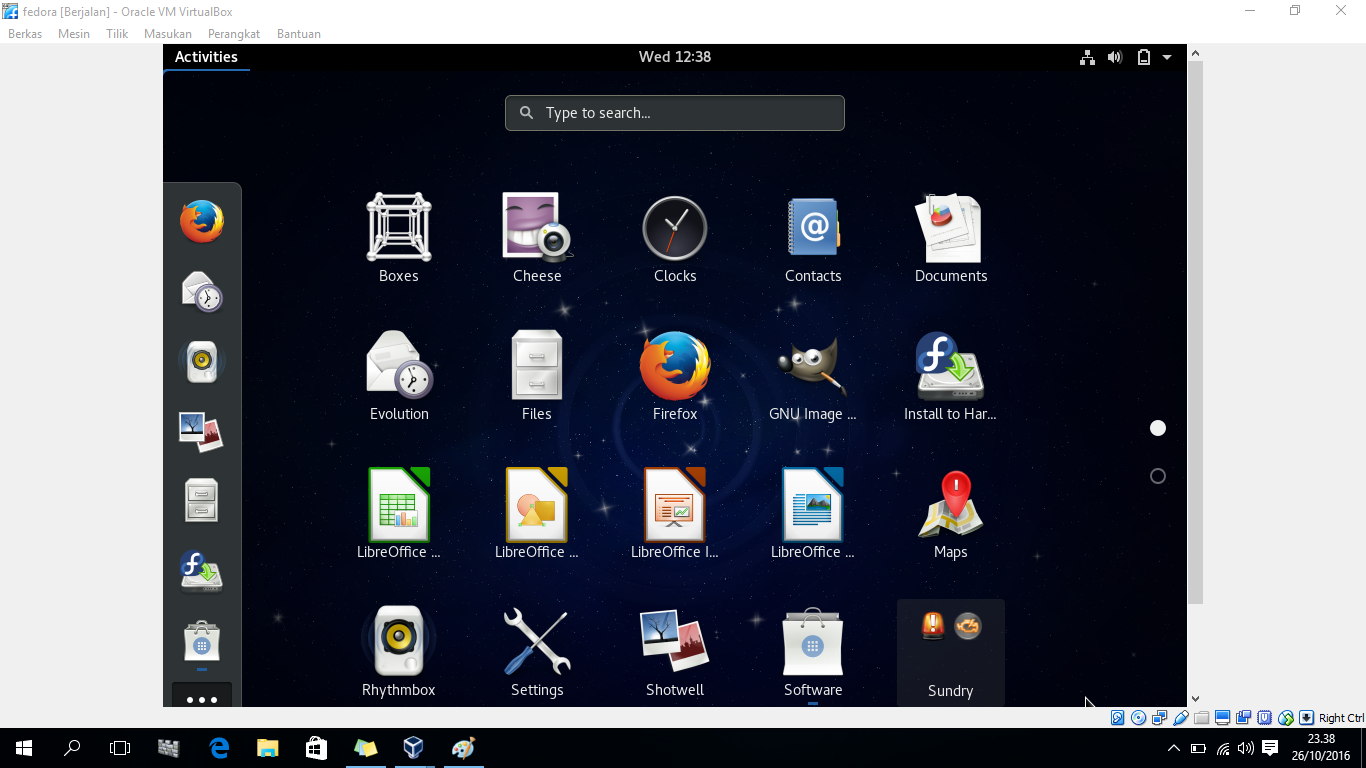Open Rhythmbox speaker icon in dash
The image size is (1366, 768).
pyautogui.click(x=202, y=362)
